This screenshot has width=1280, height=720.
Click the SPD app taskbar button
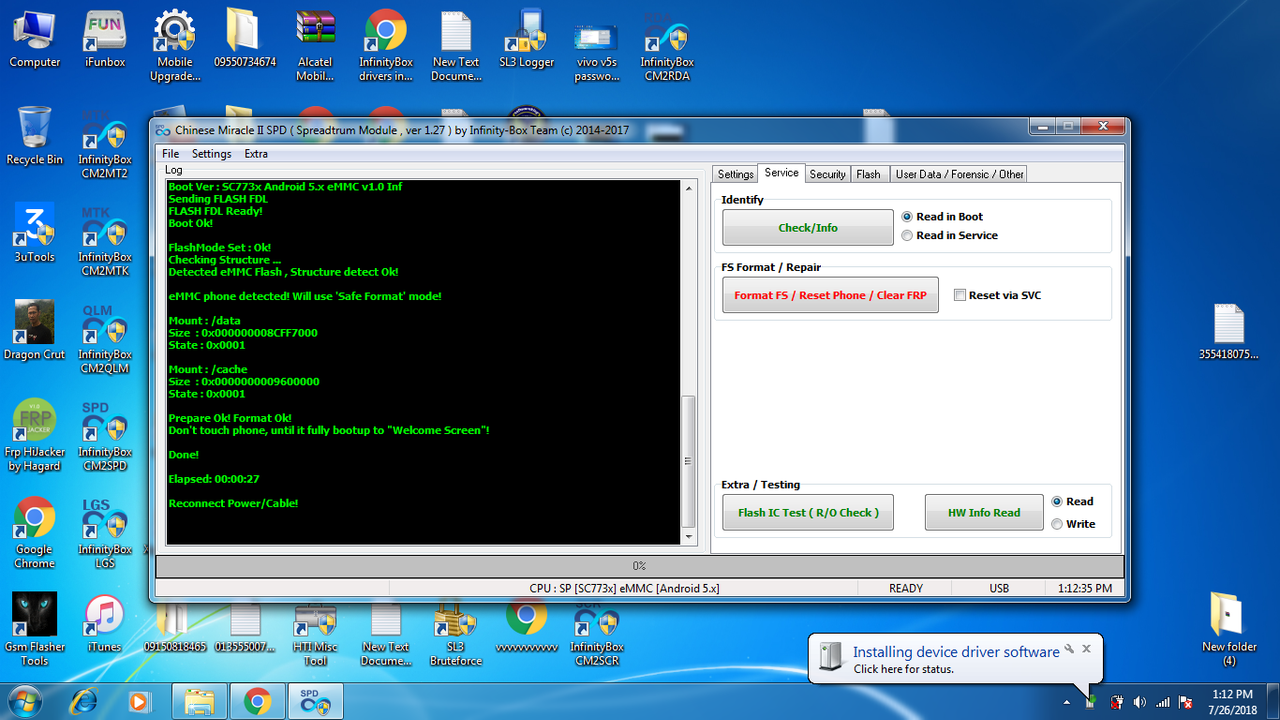[315, 702]
